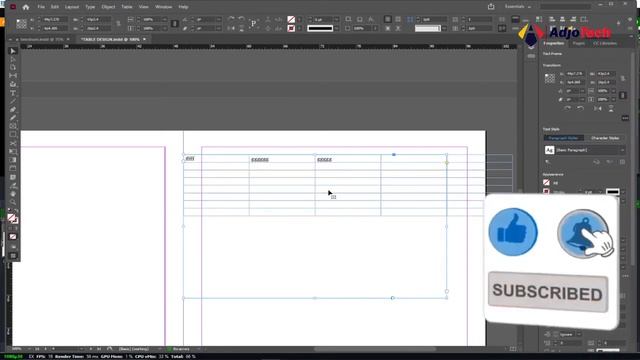This screenshot has height=360, width=640.
Task: Open the File menu
Action: coord(41,7)
